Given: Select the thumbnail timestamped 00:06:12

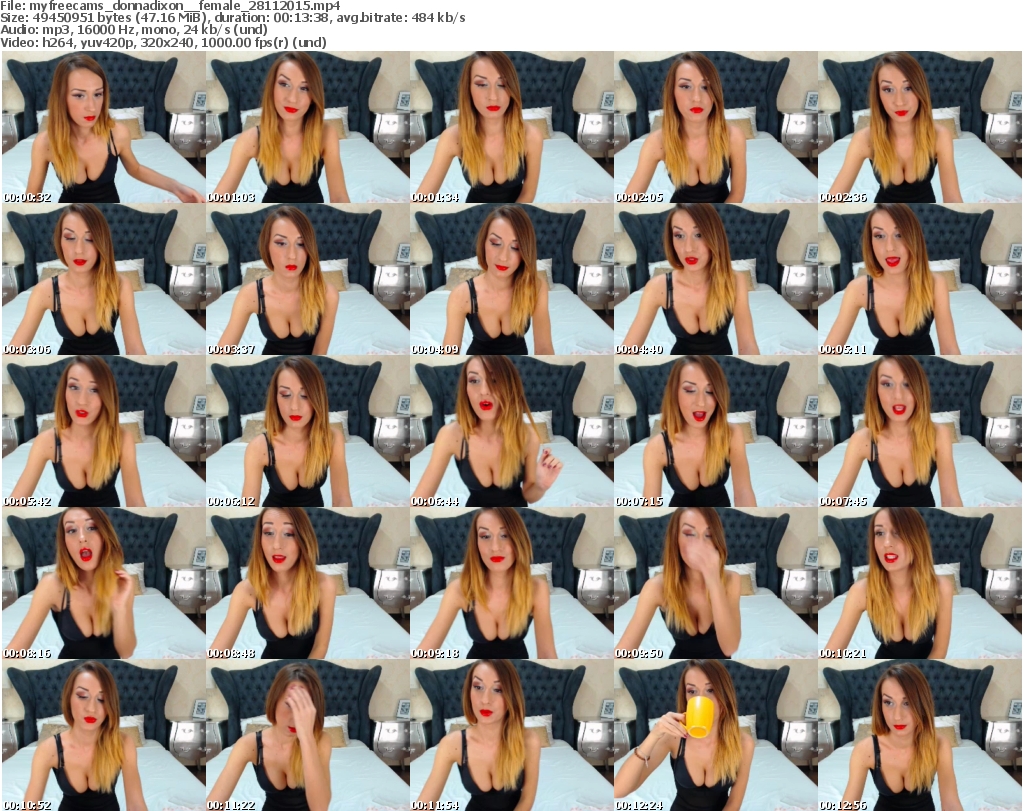Looking at the screenshot, I should [x=308, y=432].
